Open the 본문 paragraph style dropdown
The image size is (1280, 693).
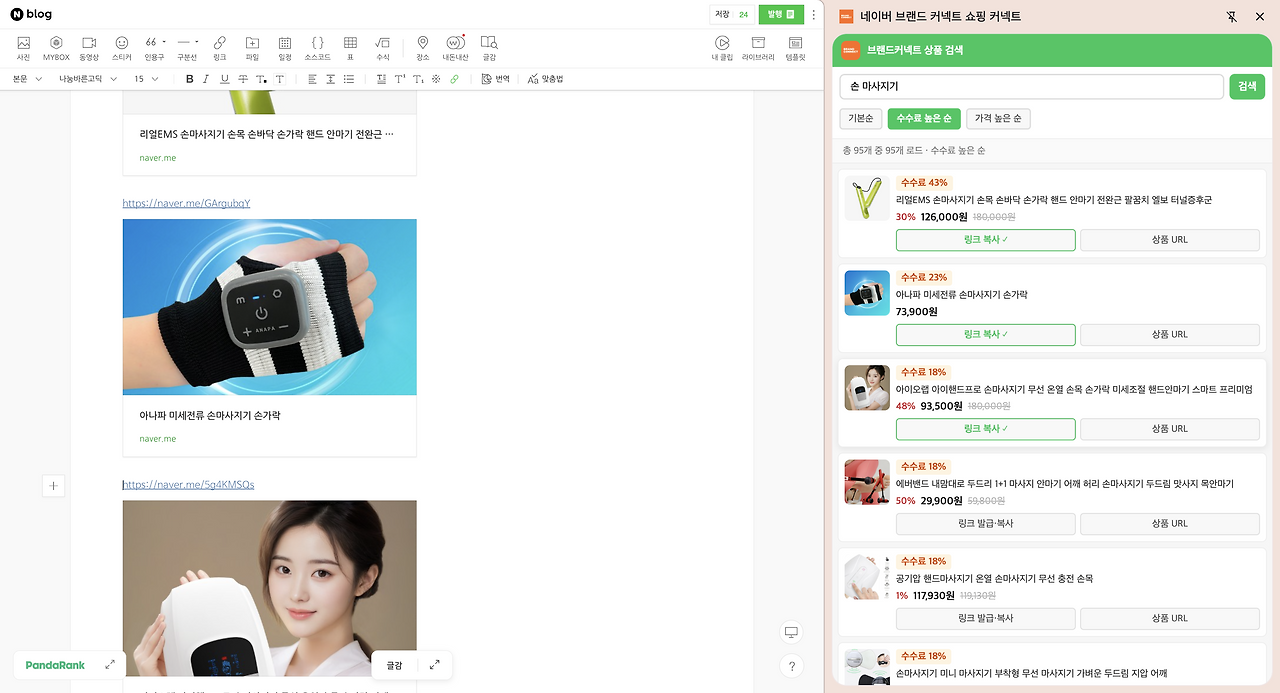pyautogui.click(x=25, y=78)
